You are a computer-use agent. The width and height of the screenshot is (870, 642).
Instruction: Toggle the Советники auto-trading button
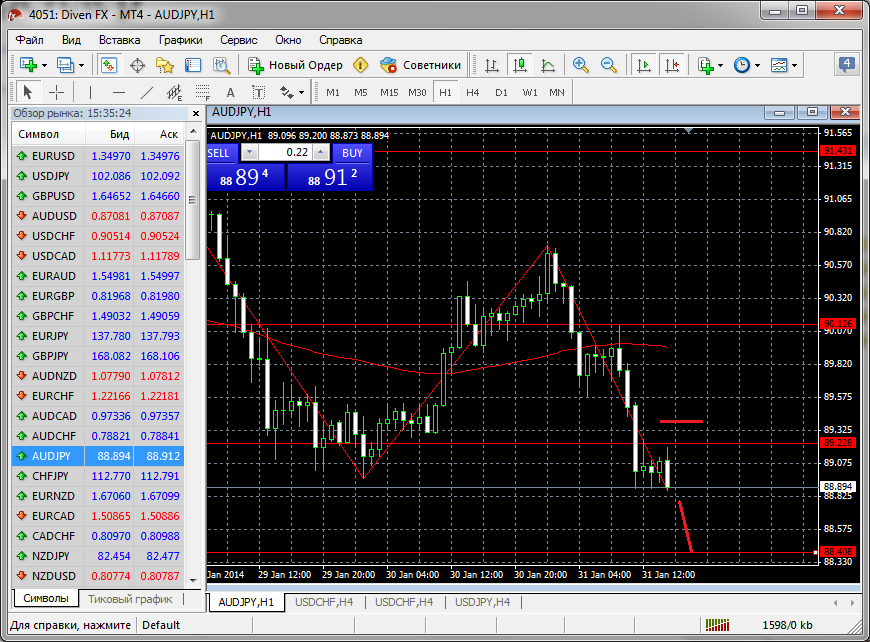pyautogui.click(x=421, y=65)
